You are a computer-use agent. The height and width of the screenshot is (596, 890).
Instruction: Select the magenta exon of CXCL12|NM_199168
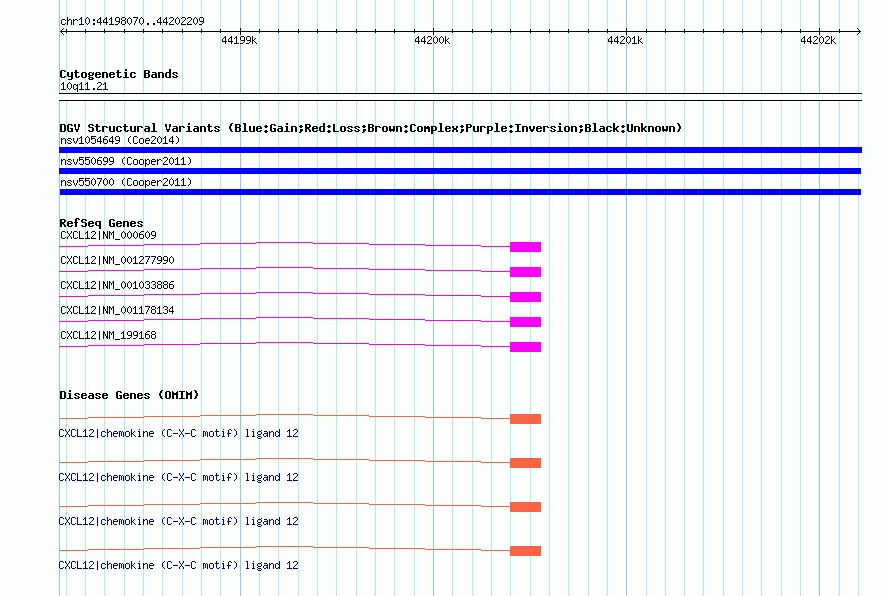(x=526, y=347)
